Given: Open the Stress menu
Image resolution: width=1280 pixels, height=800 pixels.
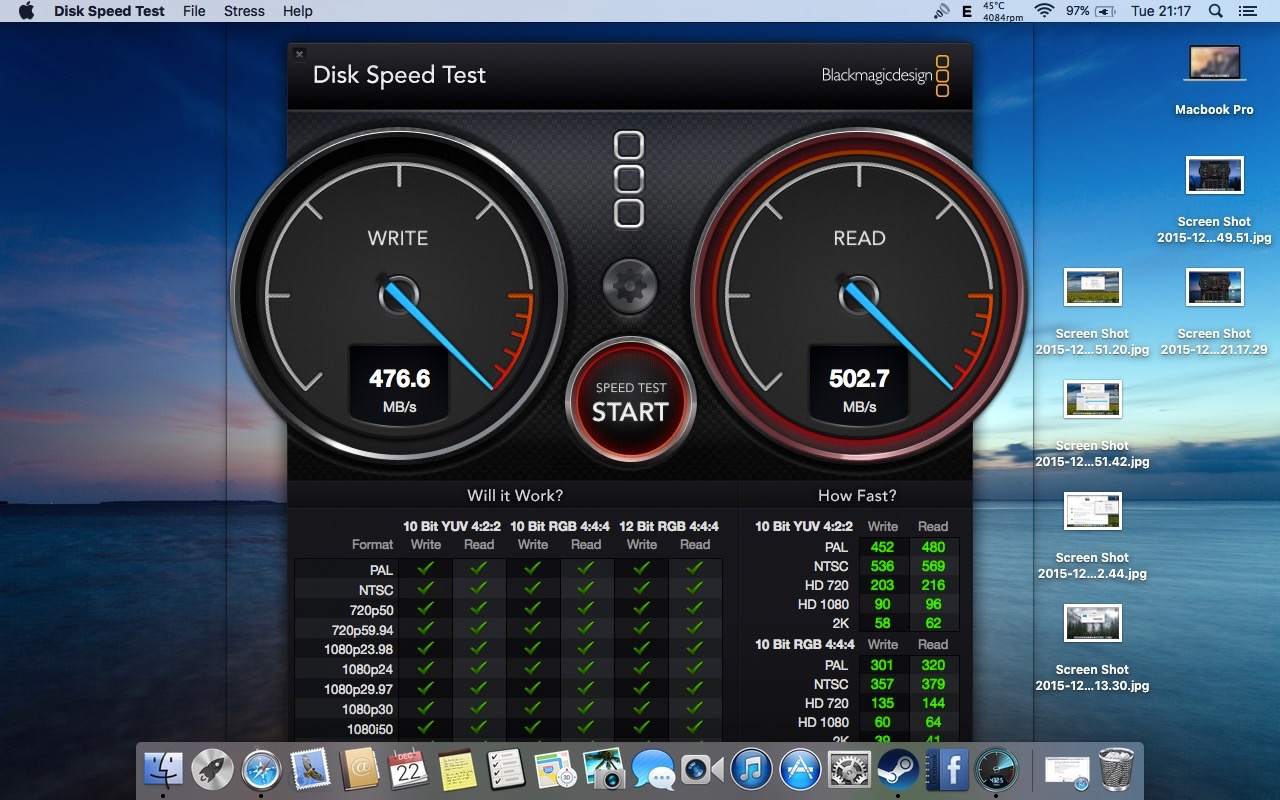Looking at the screenshot, I should tap(244, 11).
